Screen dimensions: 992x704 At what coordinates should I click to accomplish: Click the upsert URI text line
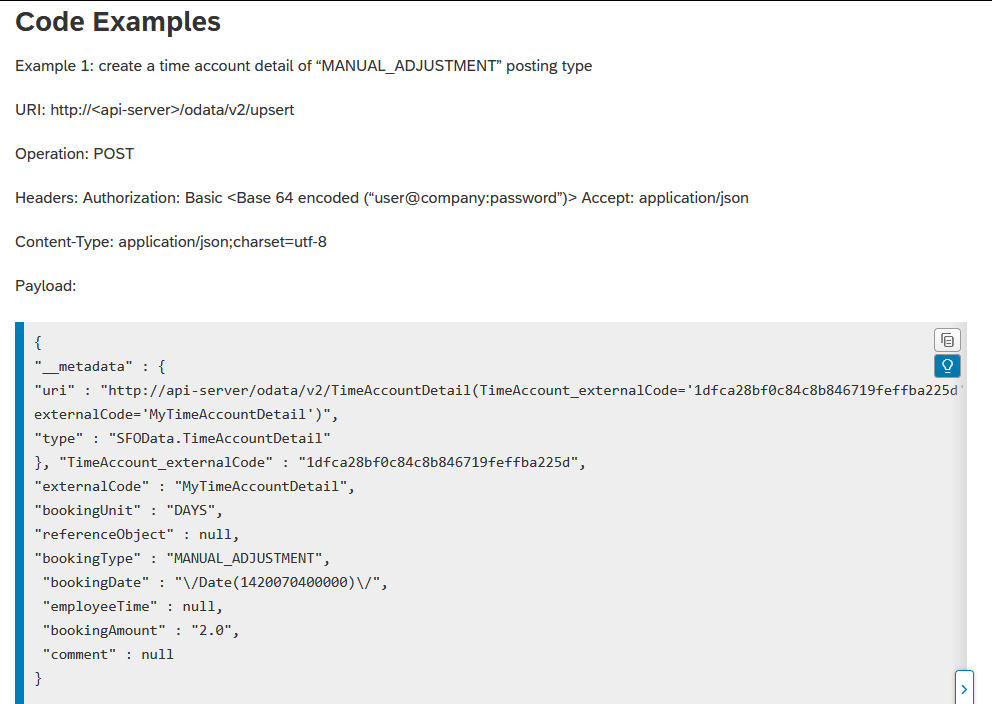155,110
